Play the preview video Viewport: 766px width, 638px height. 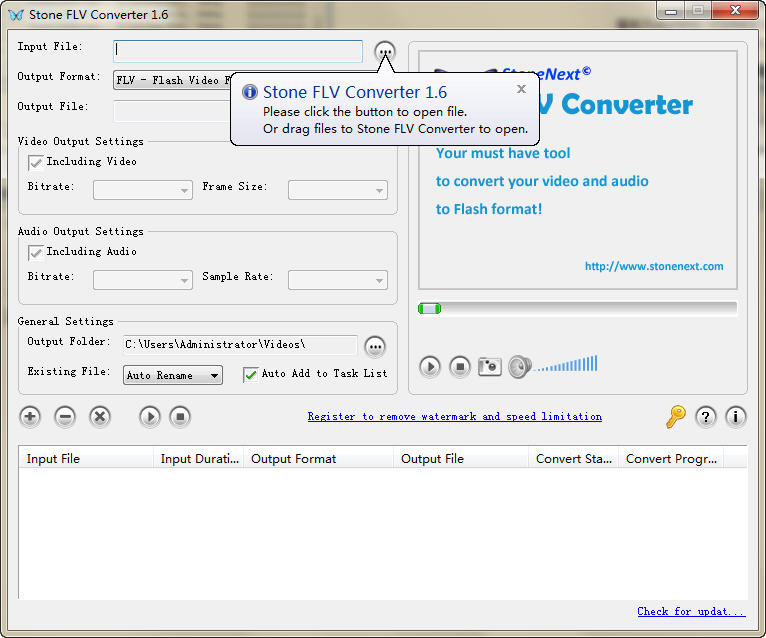click(x=430, y=367)
